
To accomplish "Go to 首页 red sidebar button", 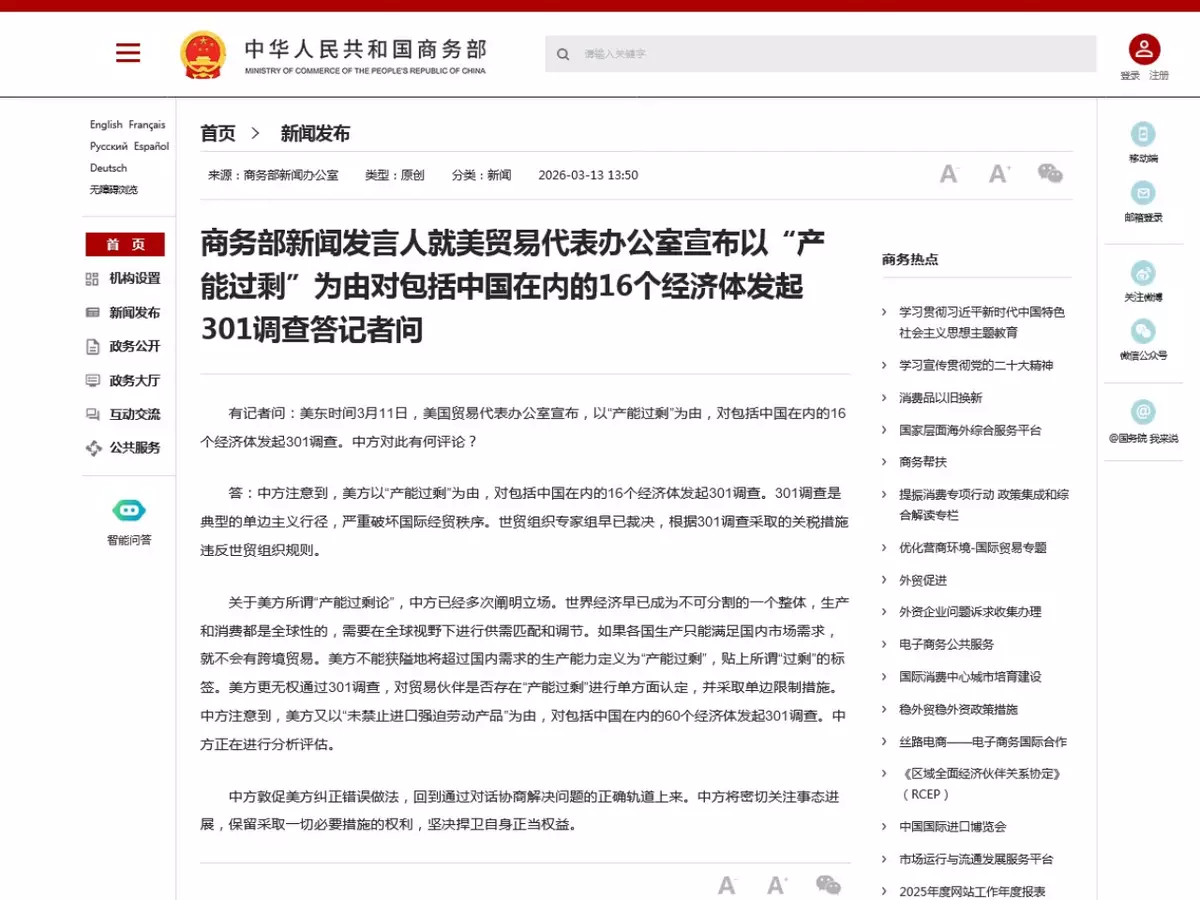I will pos(125,245).
